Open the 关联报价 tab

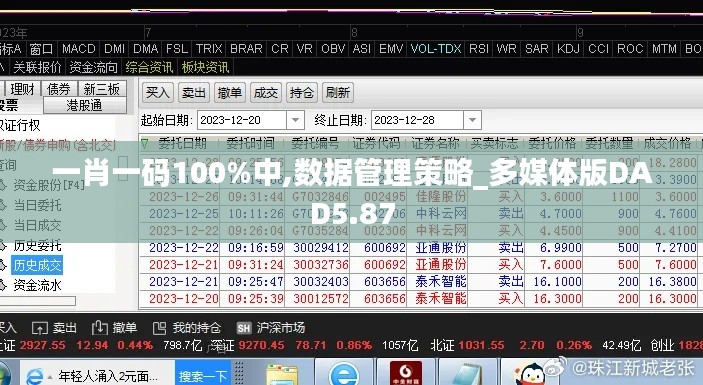click(37, 68)
